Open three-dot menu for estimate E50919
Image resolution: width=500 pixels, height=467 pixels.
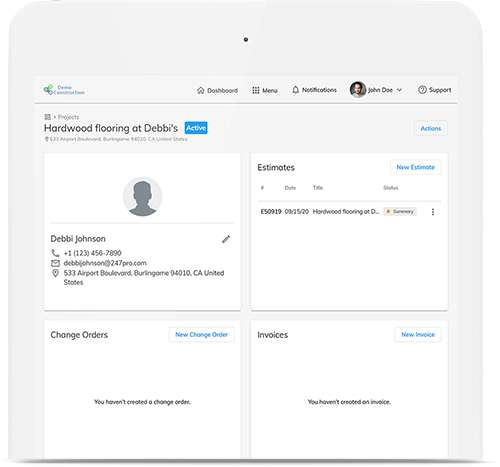coord(433,212)
